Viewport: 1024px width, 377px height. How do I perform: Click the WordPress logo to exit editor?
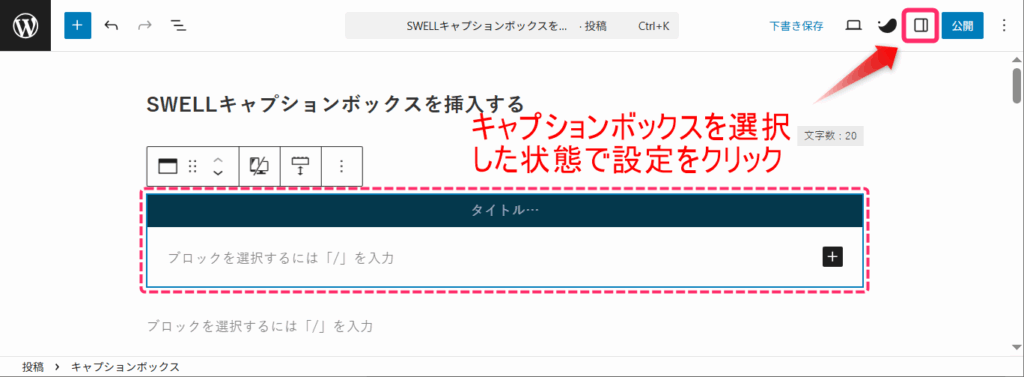[25, 25]
